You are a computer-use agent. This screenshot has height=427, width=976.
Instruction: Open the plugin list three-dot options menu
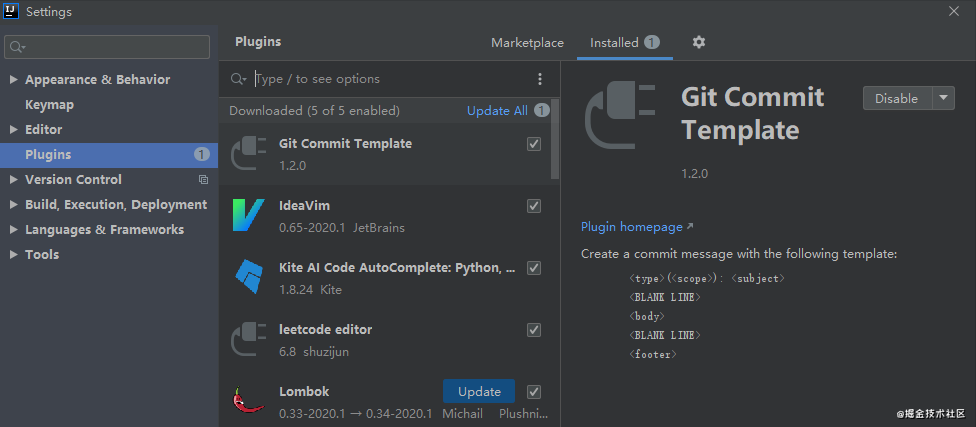coord(540,79)
